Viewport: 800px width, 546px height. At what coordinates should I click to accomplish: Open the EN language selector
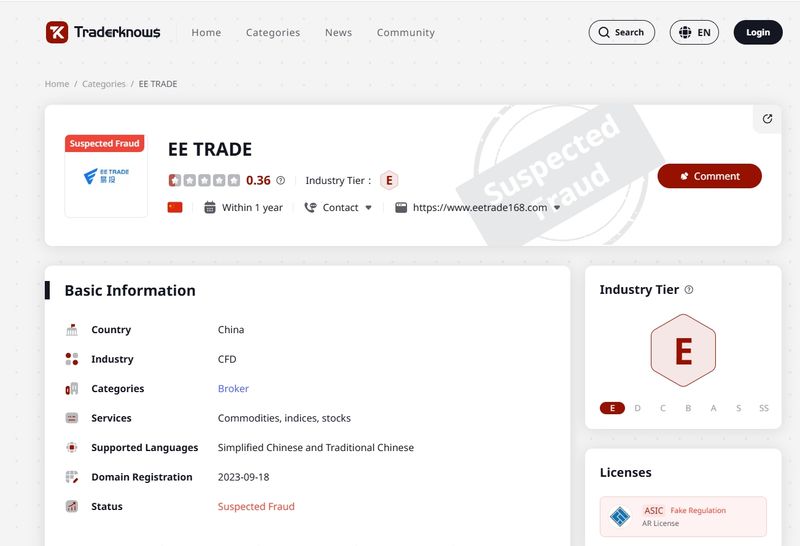pos(694,32)
